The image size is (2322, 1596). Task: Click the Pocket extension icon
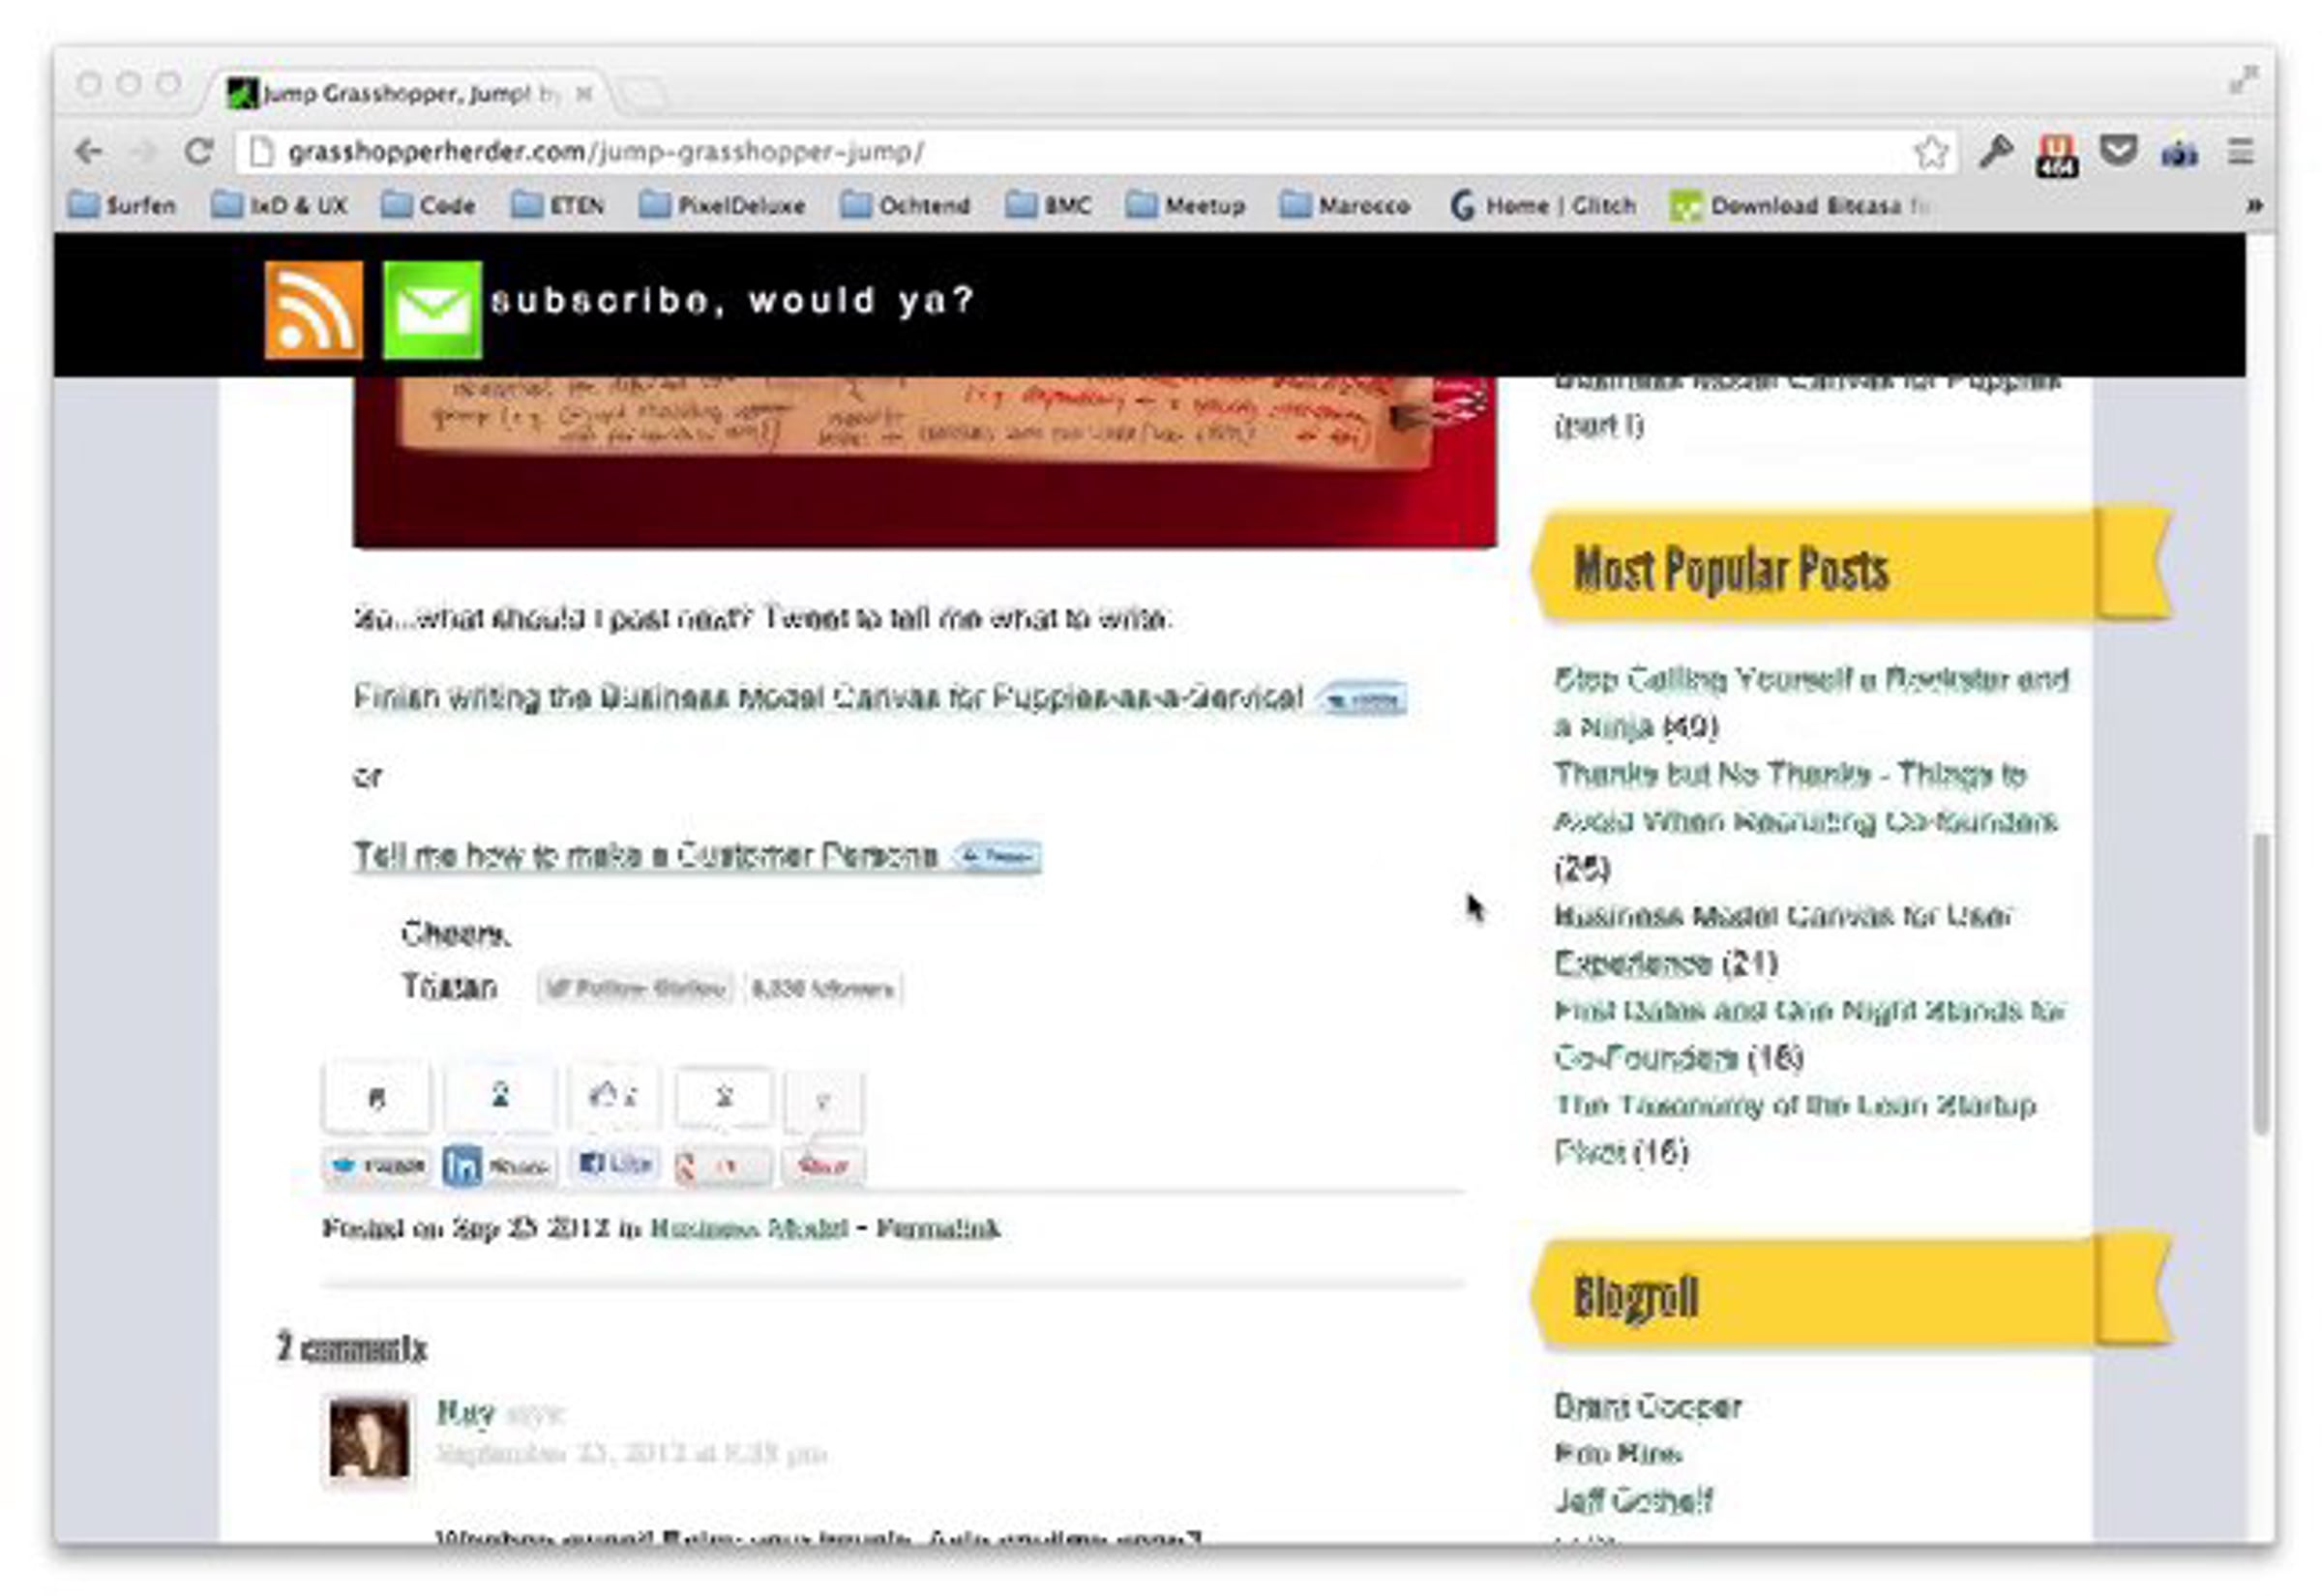click(x=2117, y=152)
